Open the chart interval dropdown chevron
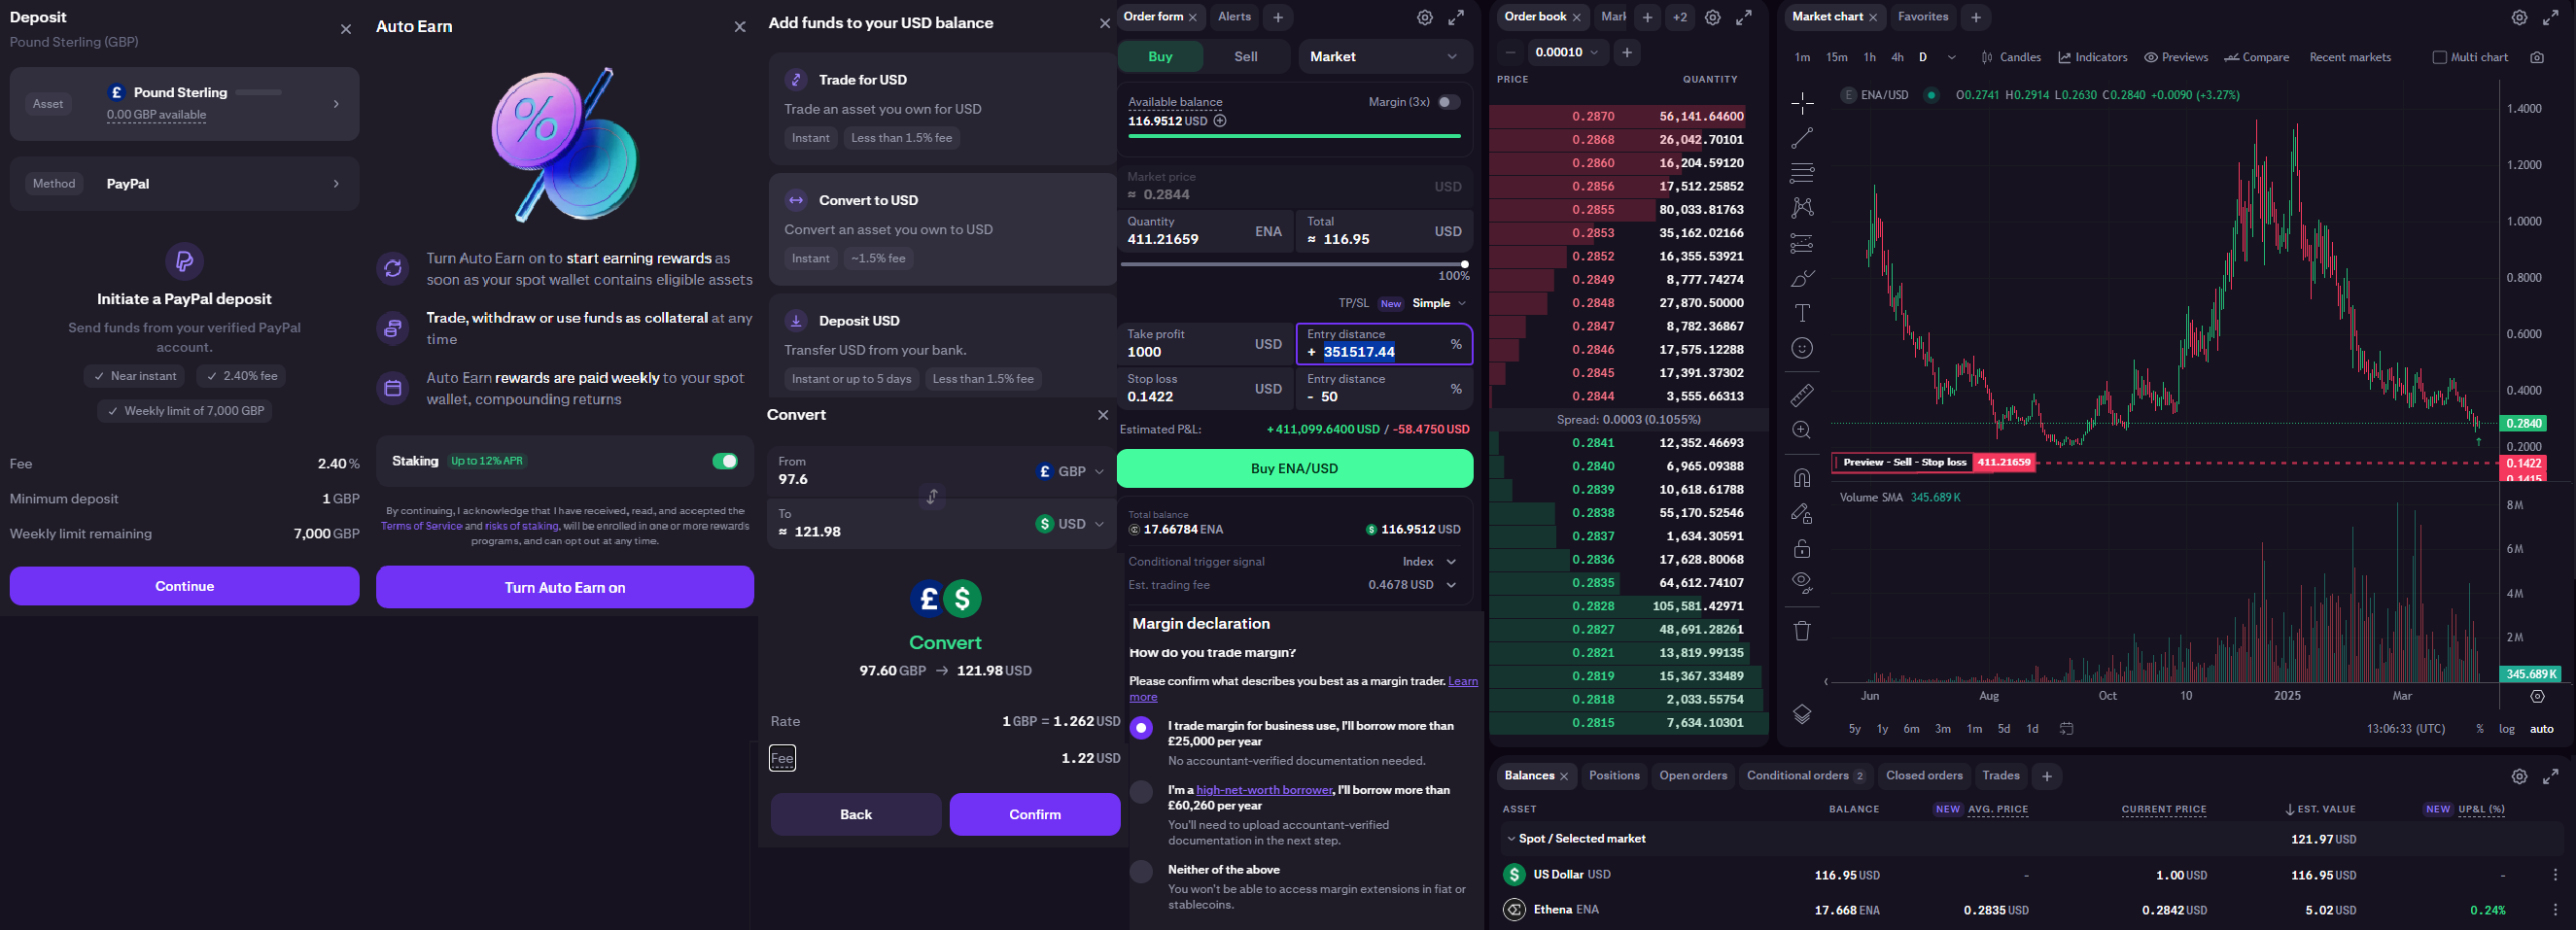The image size is (2576, 930). point(1951,57)
